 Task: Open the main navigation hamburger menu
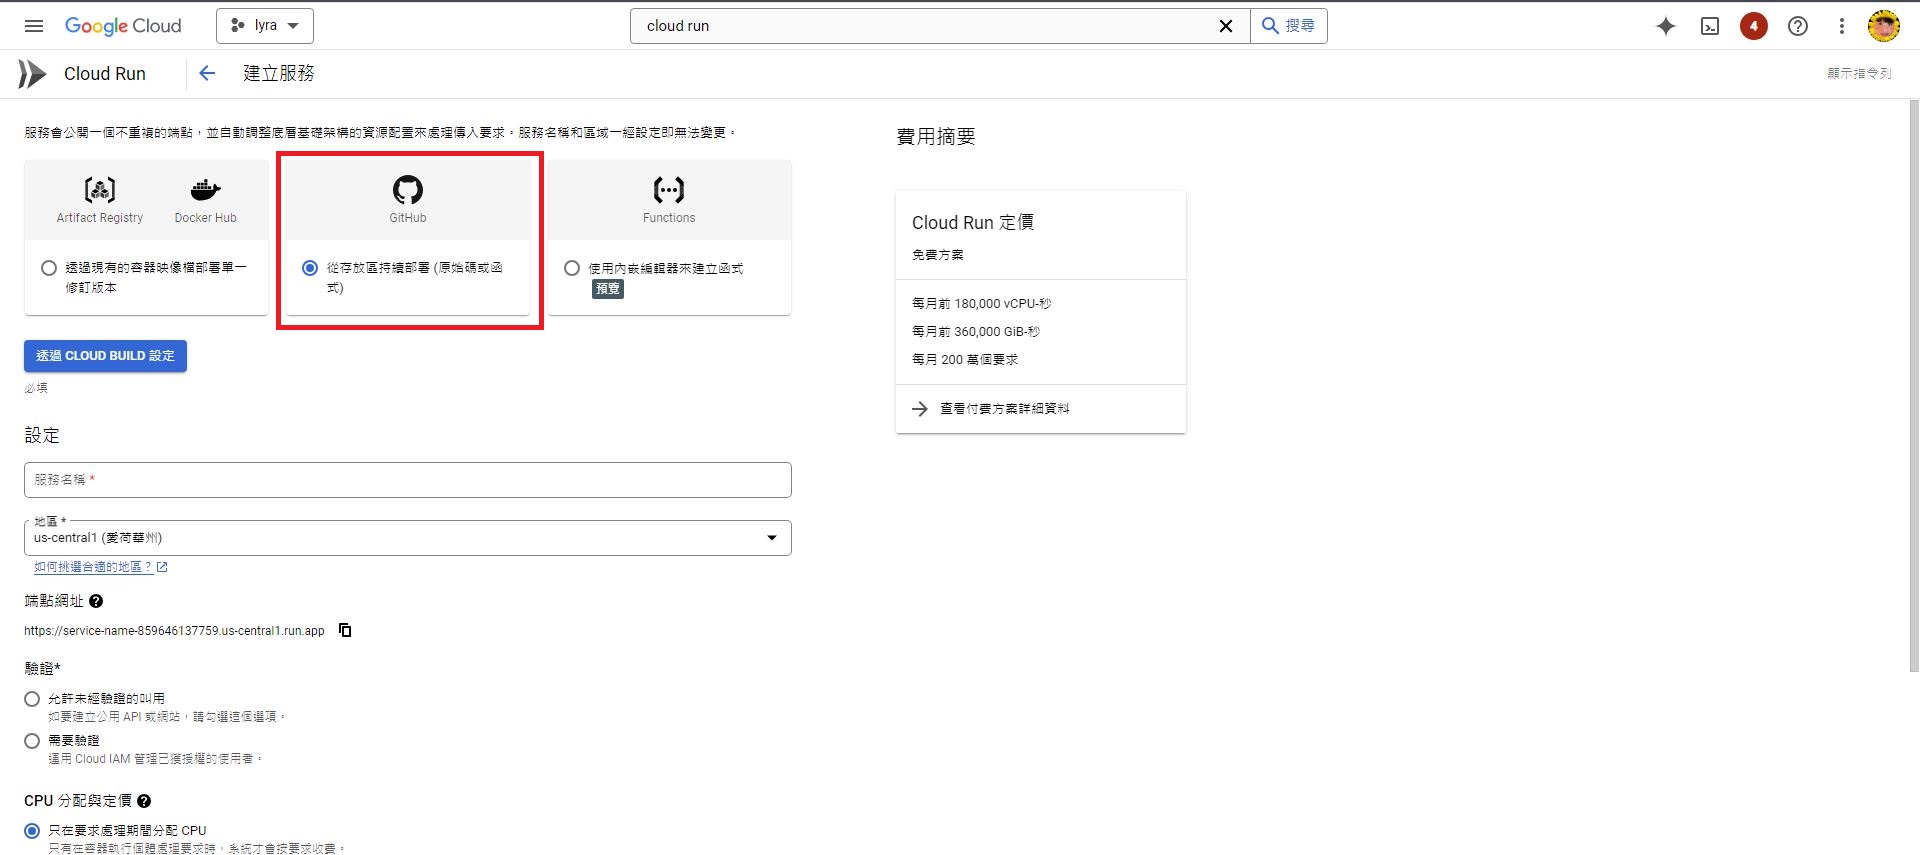(x=34, y=26)
